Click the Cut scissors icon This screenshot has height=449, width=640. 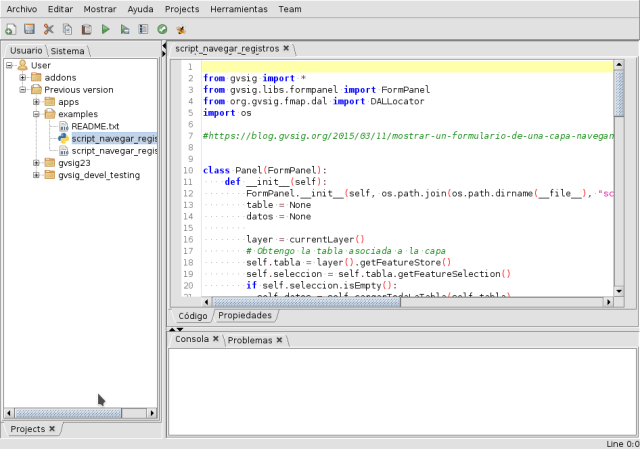[x=48, y=30]
